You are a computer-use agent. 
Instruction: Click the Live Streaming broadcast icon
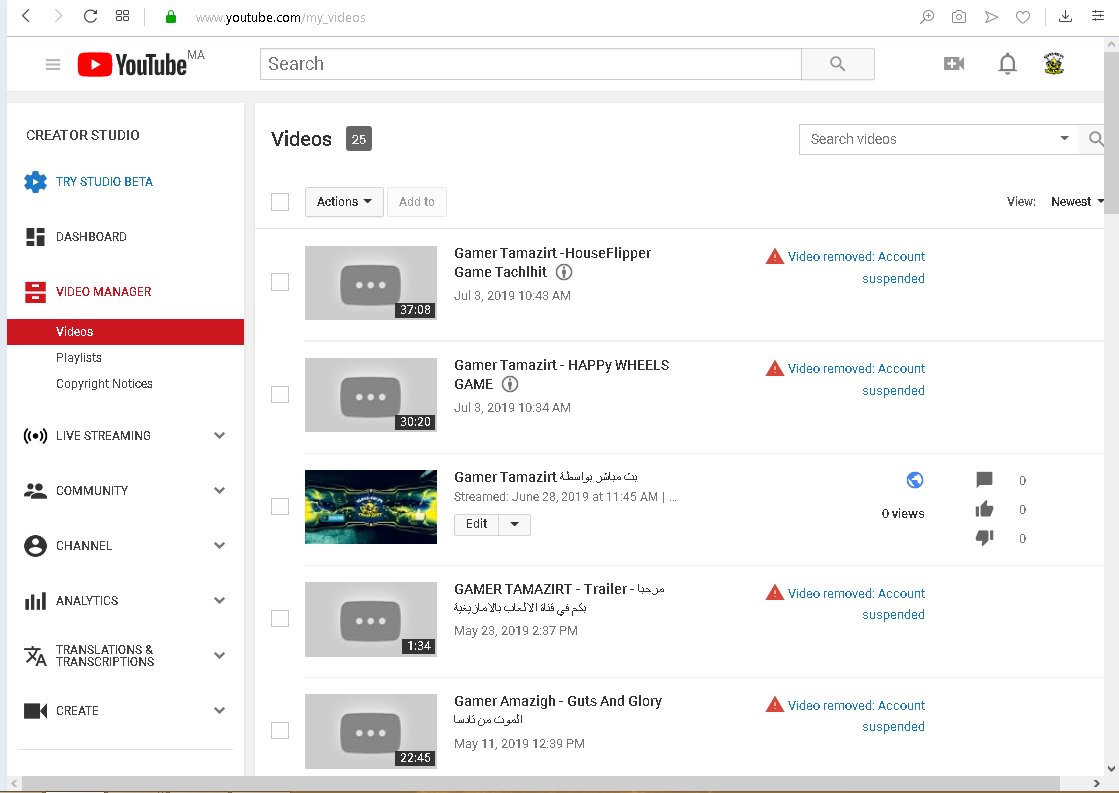[35, 435]
